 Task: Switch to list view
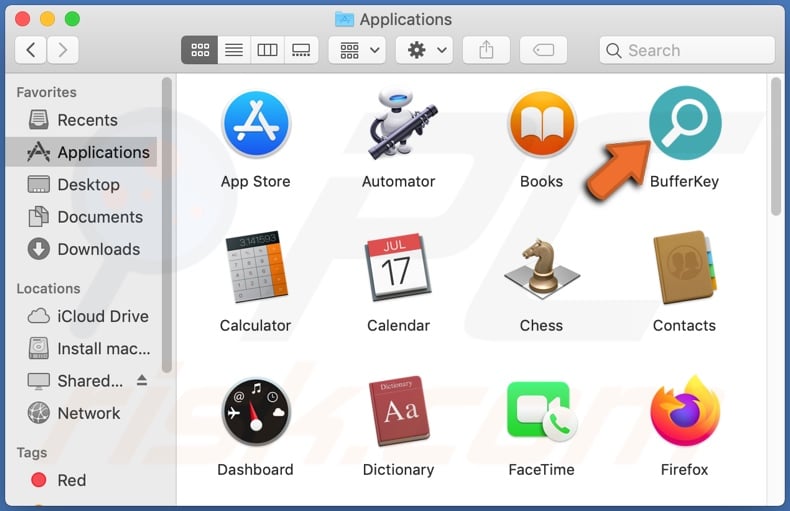tap(234, 50)
